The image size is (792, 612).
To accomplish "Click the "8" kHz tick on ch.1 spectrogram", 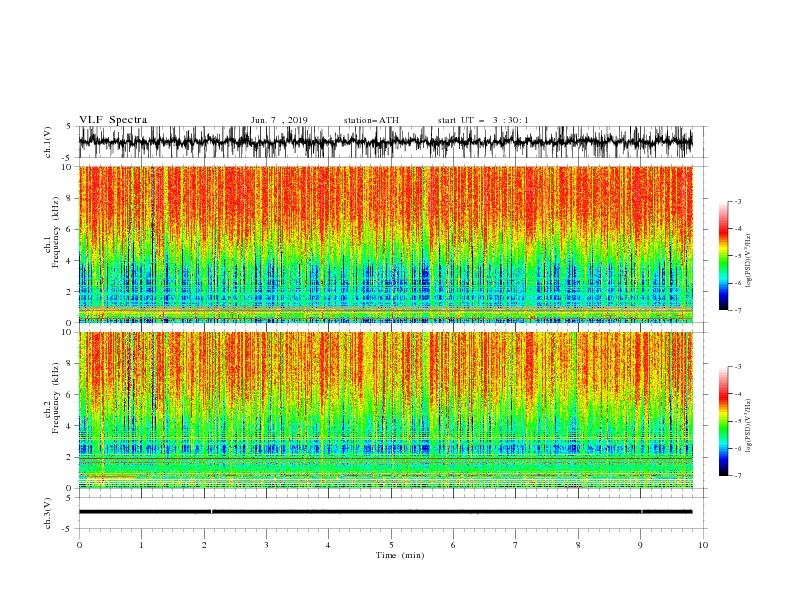I will click(71, 198).
